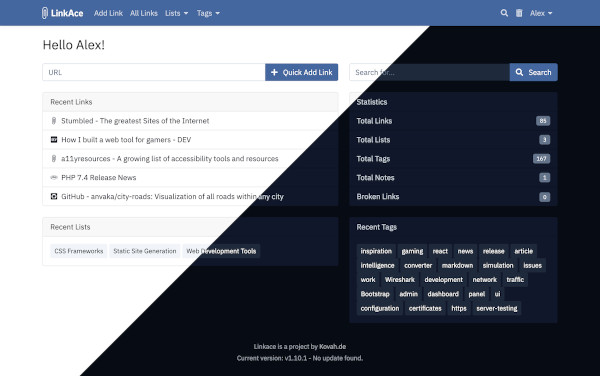Open the CSS Frameworks list

pos(79,251)
